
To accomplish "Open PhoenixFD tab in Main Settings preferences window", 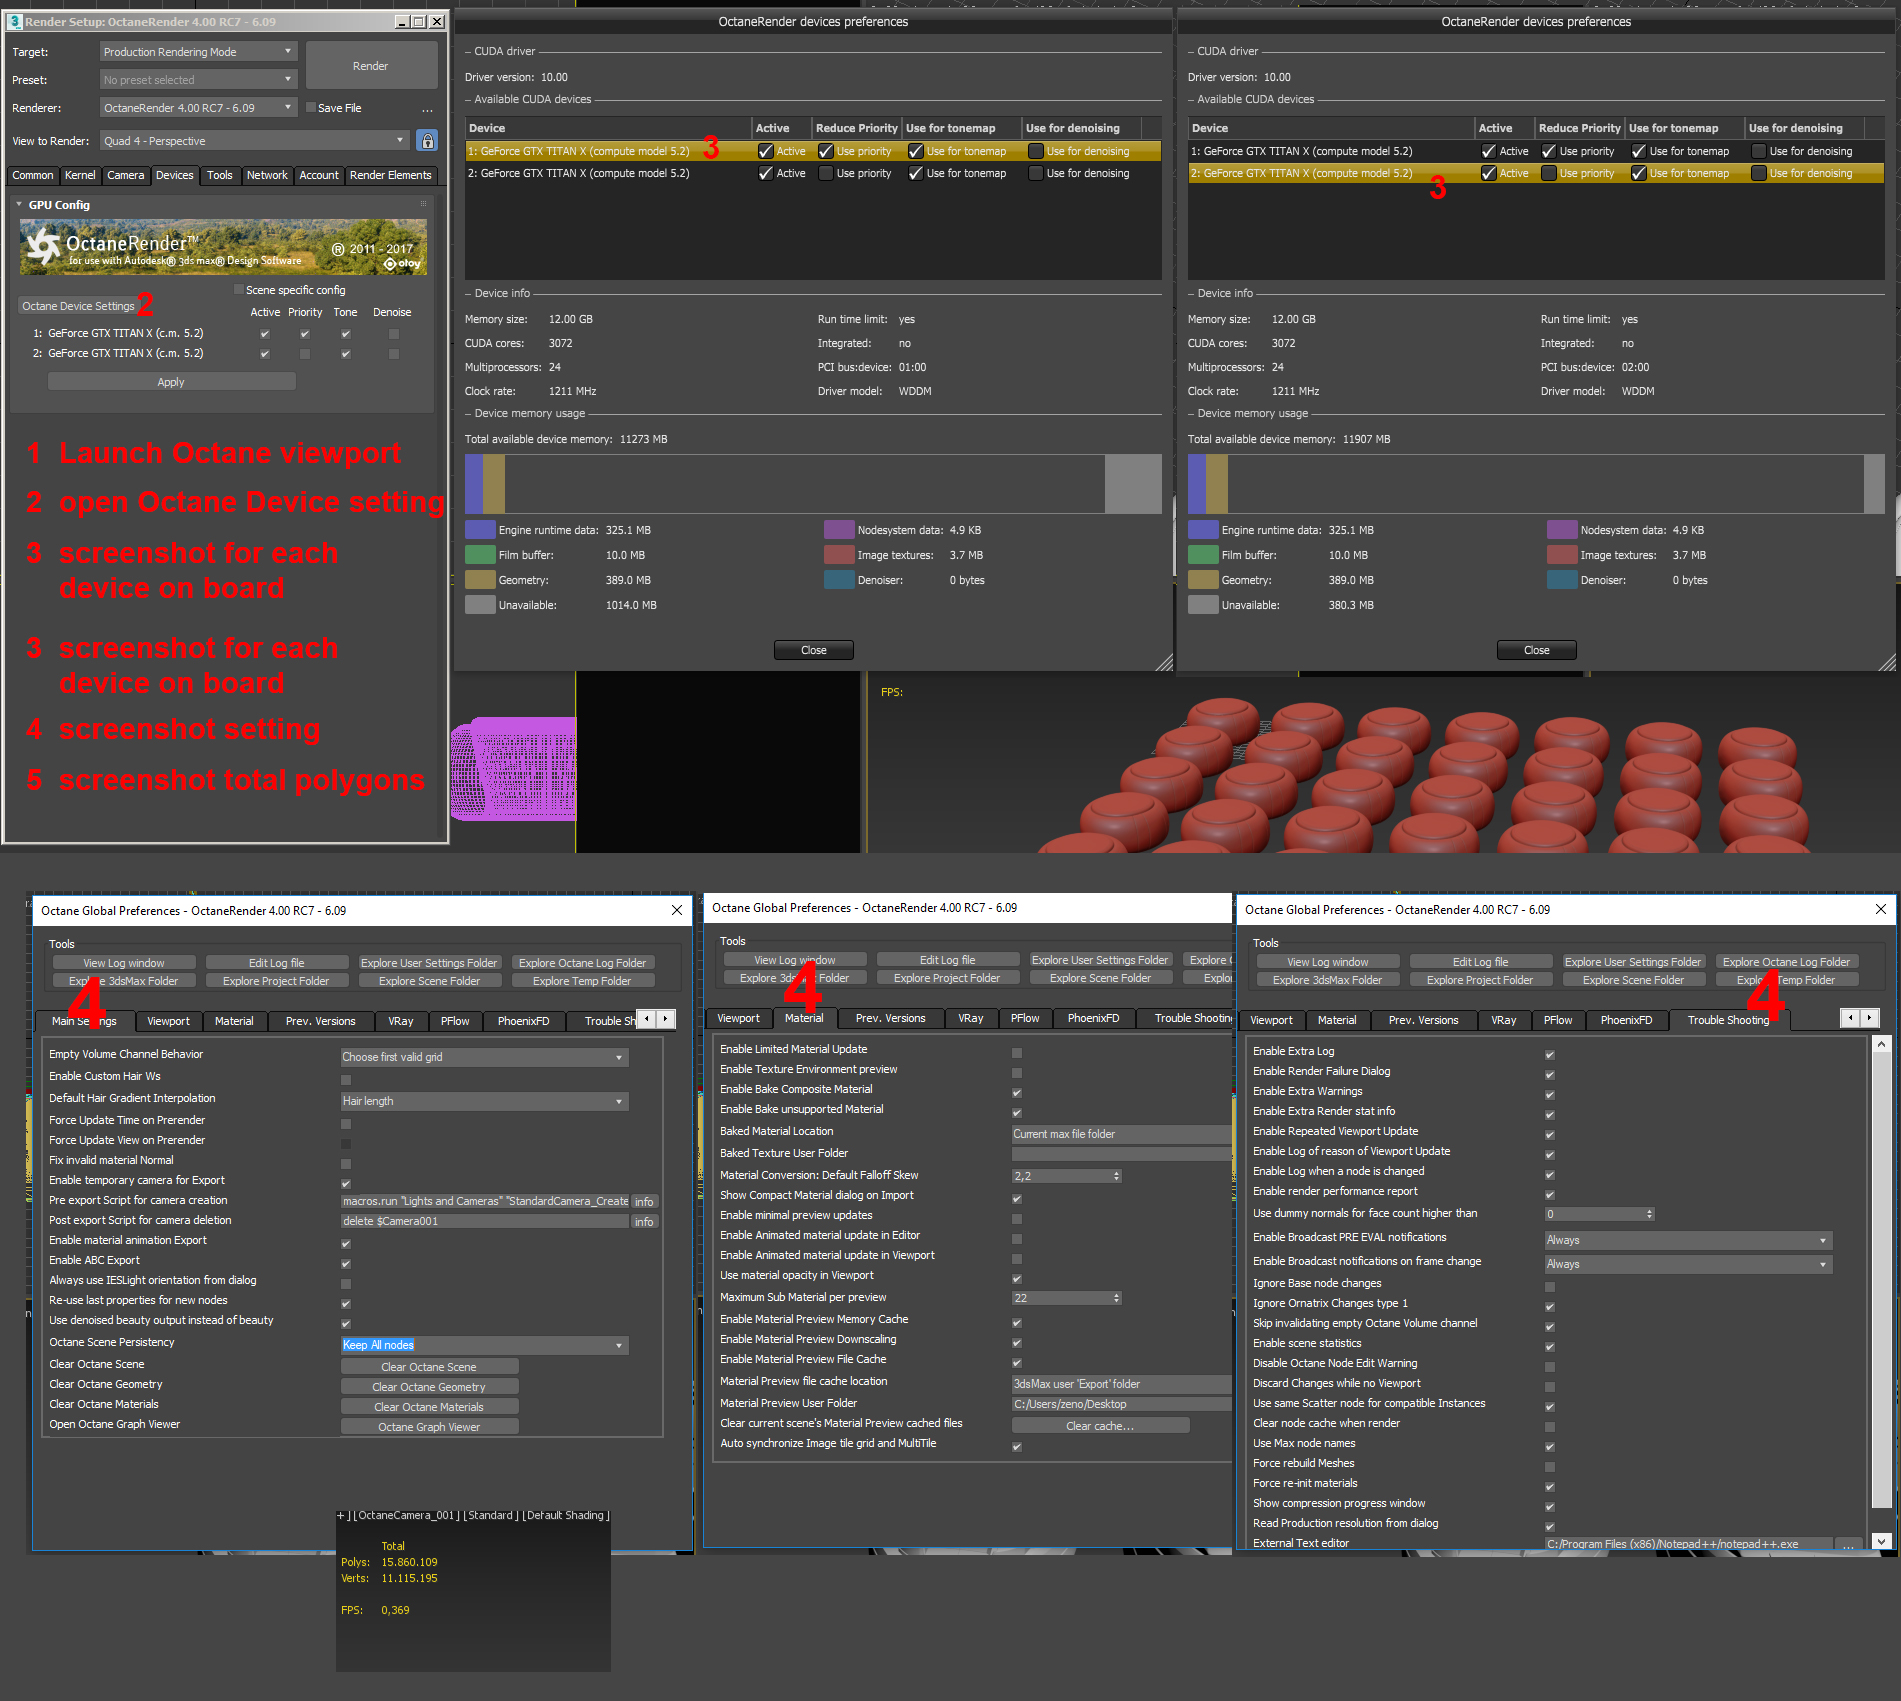I will pyautogui.click(x=524, y=1021).
